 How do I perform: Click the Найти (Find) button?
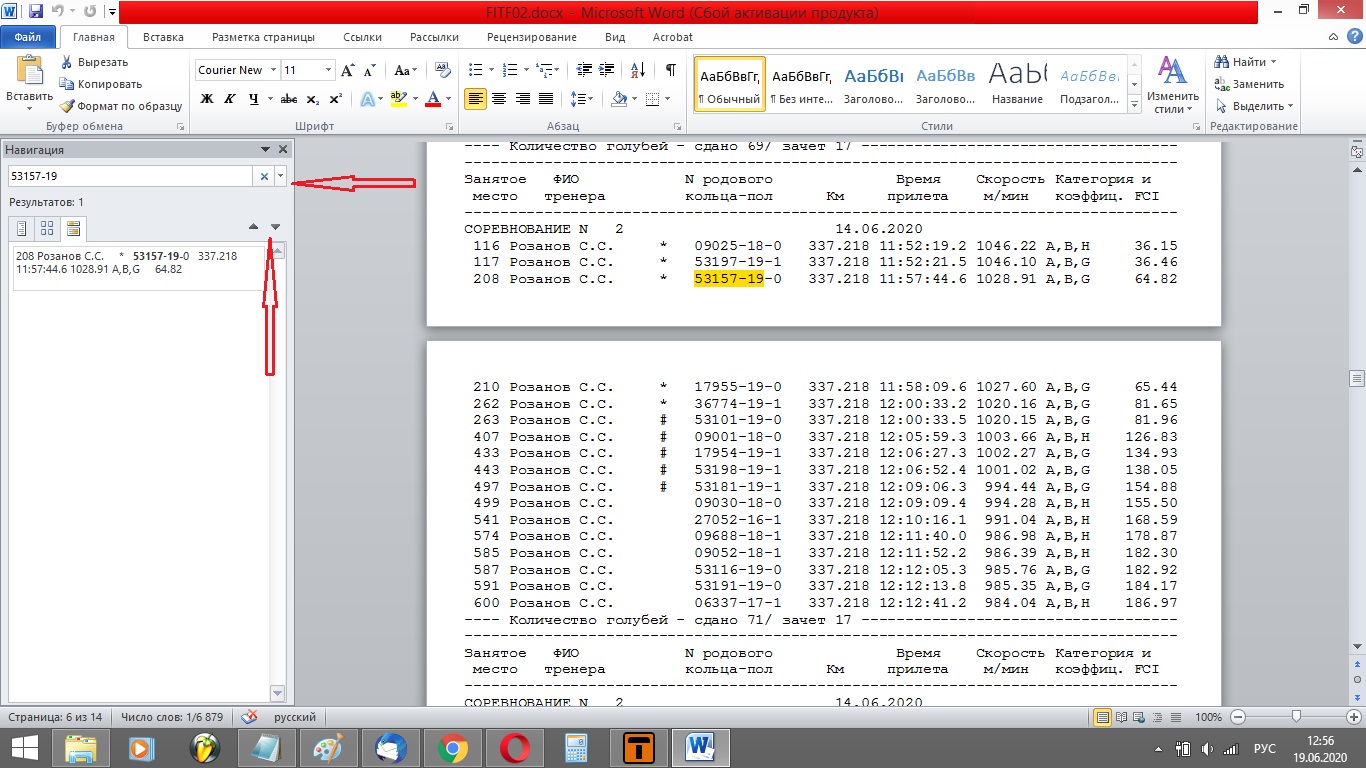coord(1245,62)
